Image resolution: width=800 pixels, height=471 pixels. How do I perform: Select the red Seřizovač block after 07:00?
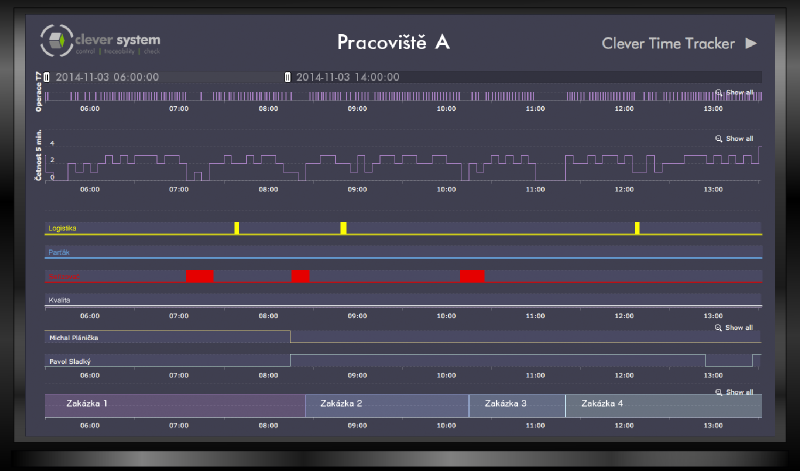click(x=200, y=276)
